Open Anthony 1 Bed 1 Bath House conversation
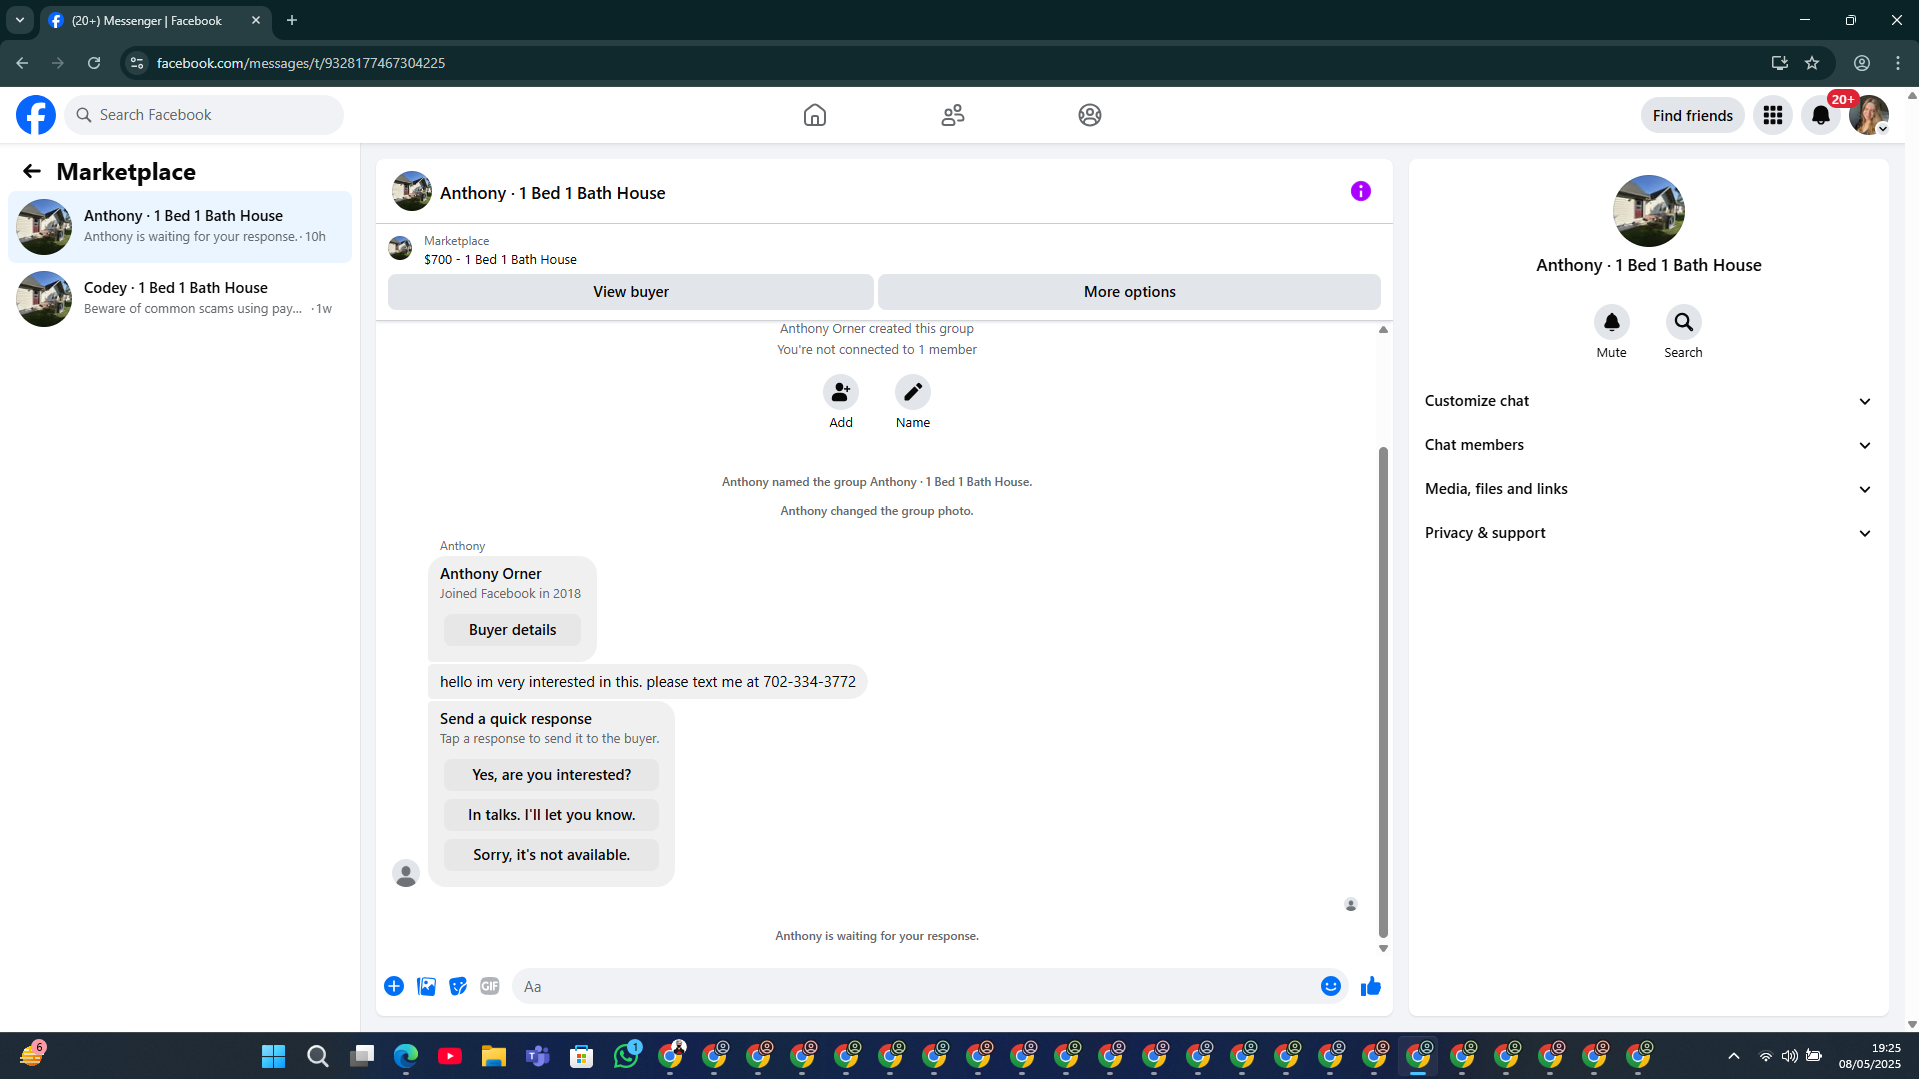The image size is (1919, 1079). (180, 227)
